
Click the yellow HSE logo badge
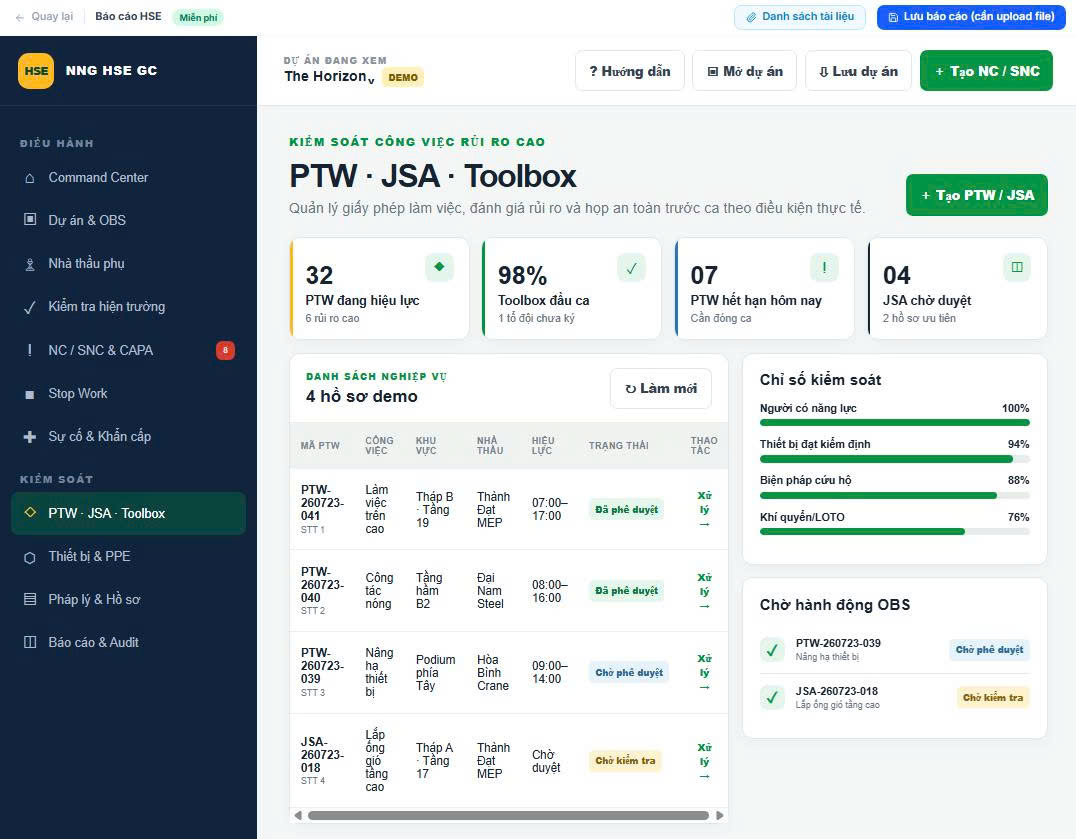click(x=36, y=71)
